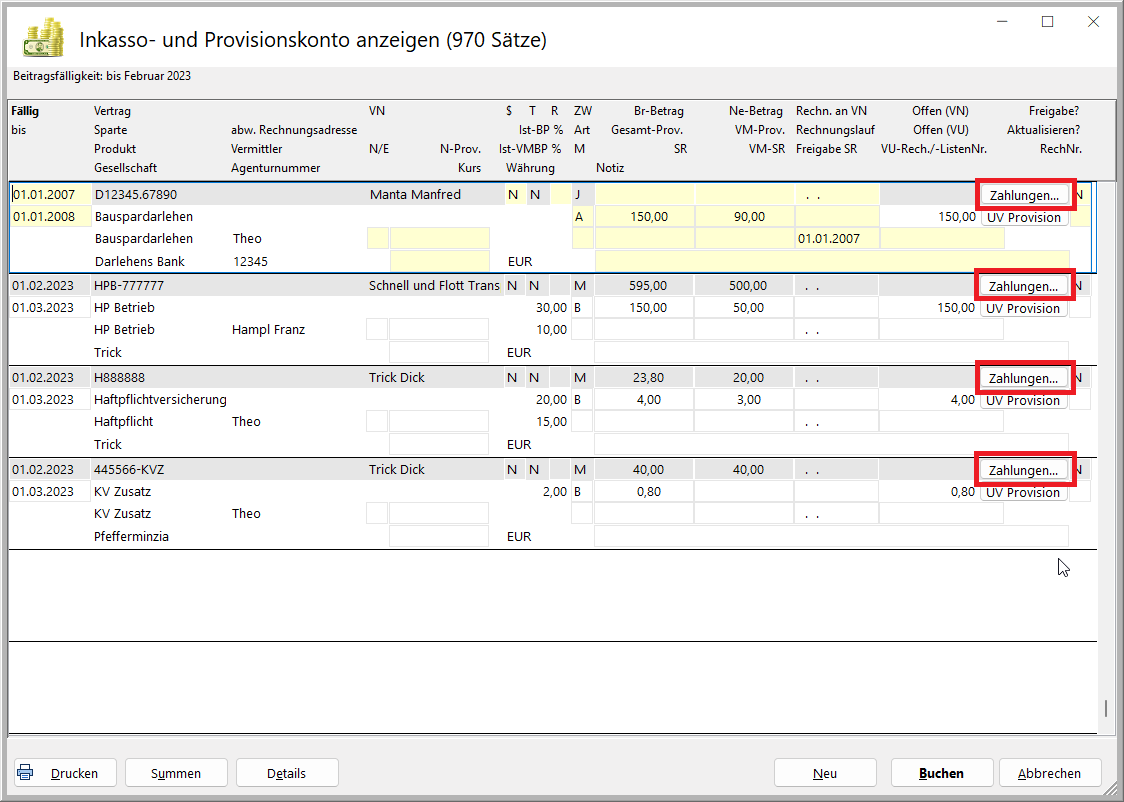
Task: Click the printer icon on Drucken button
Action: coord(26,772)
